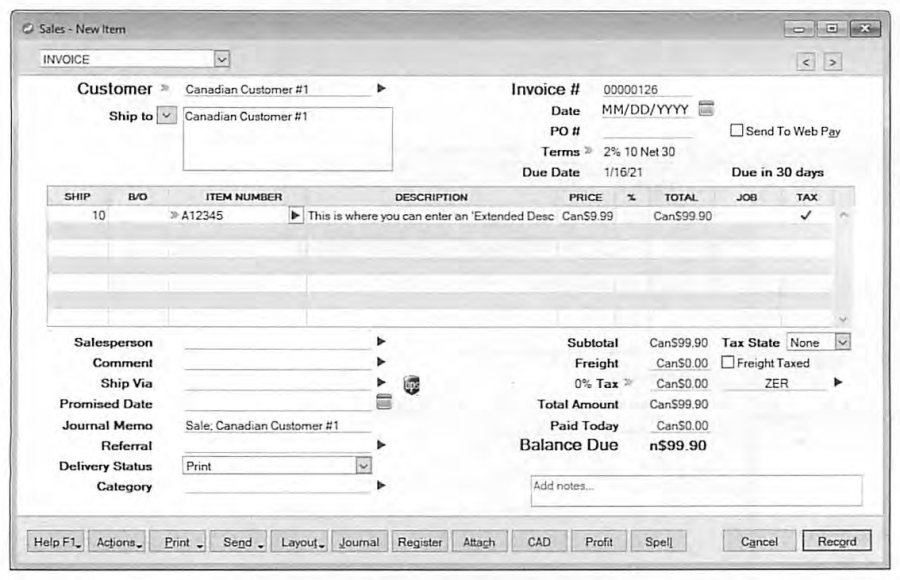Enable the Send To Web Pay checkbox

[736, 130]
